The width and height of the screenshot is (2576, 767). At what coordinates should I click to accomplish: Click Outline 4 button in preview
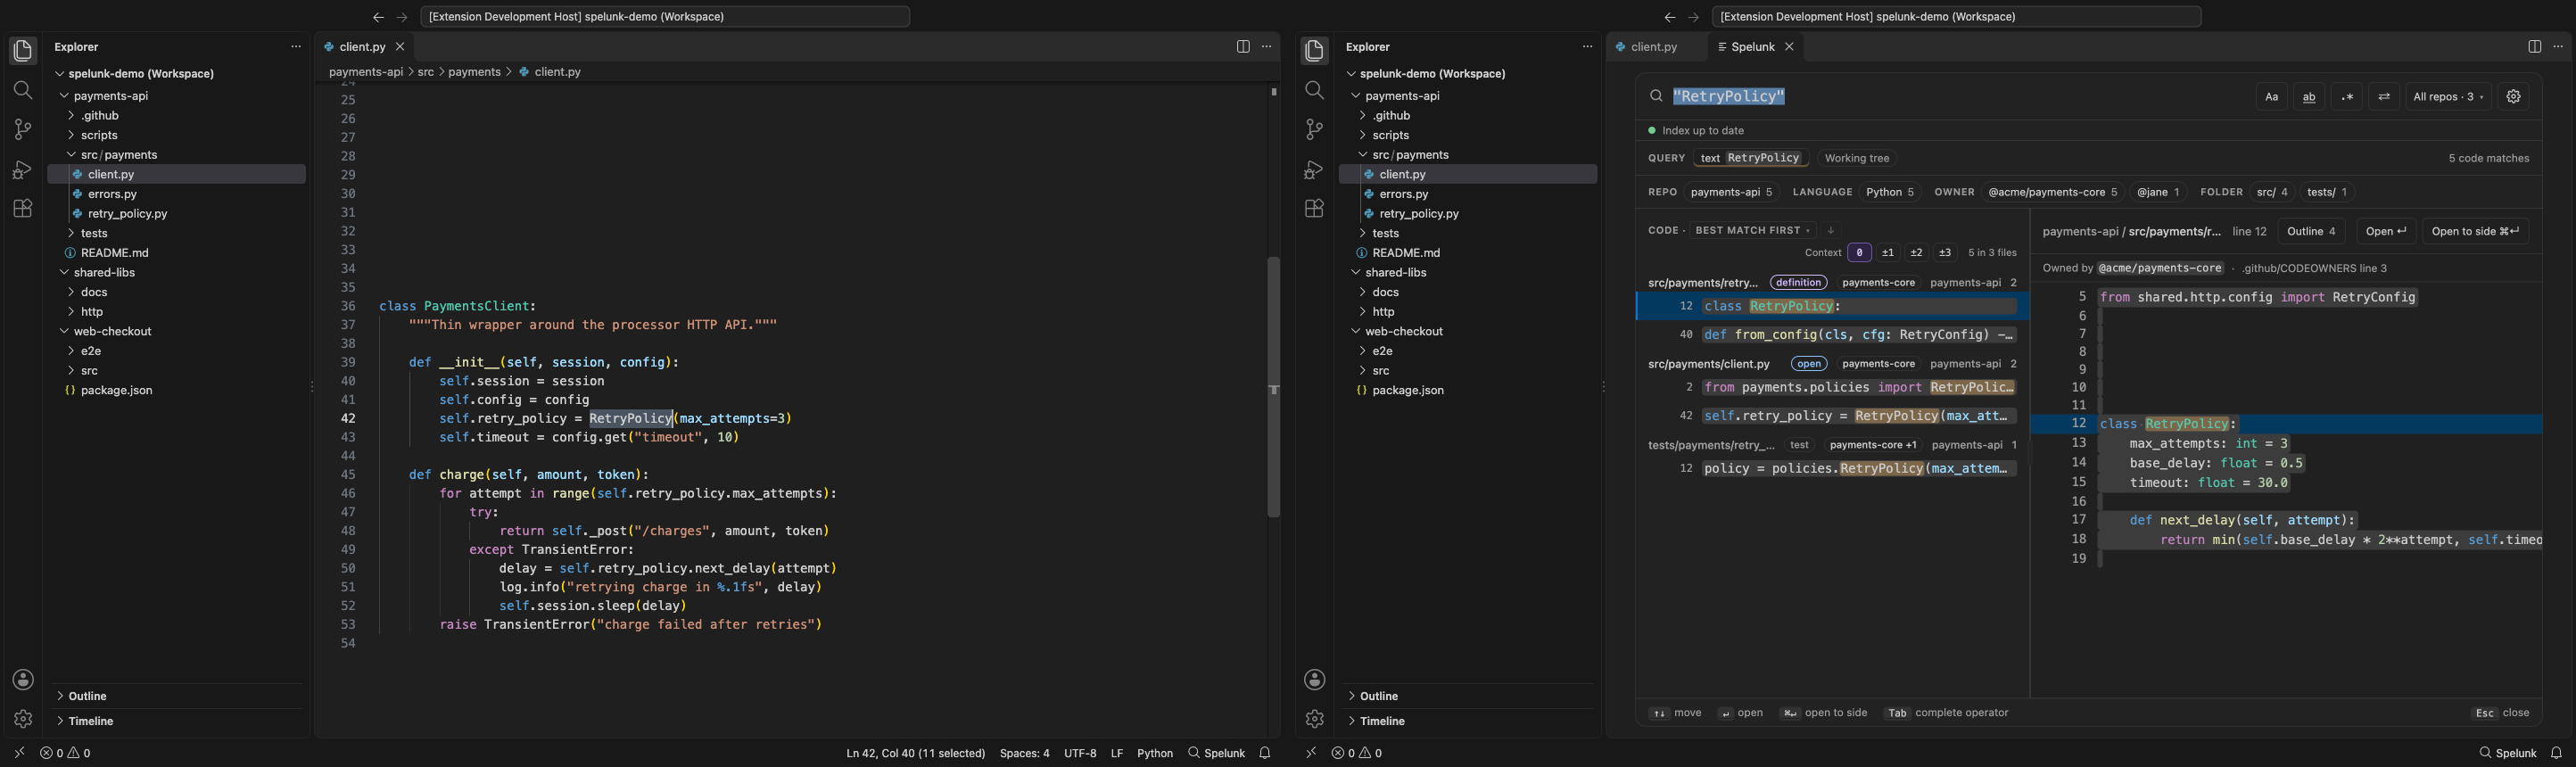point(2311,232)
